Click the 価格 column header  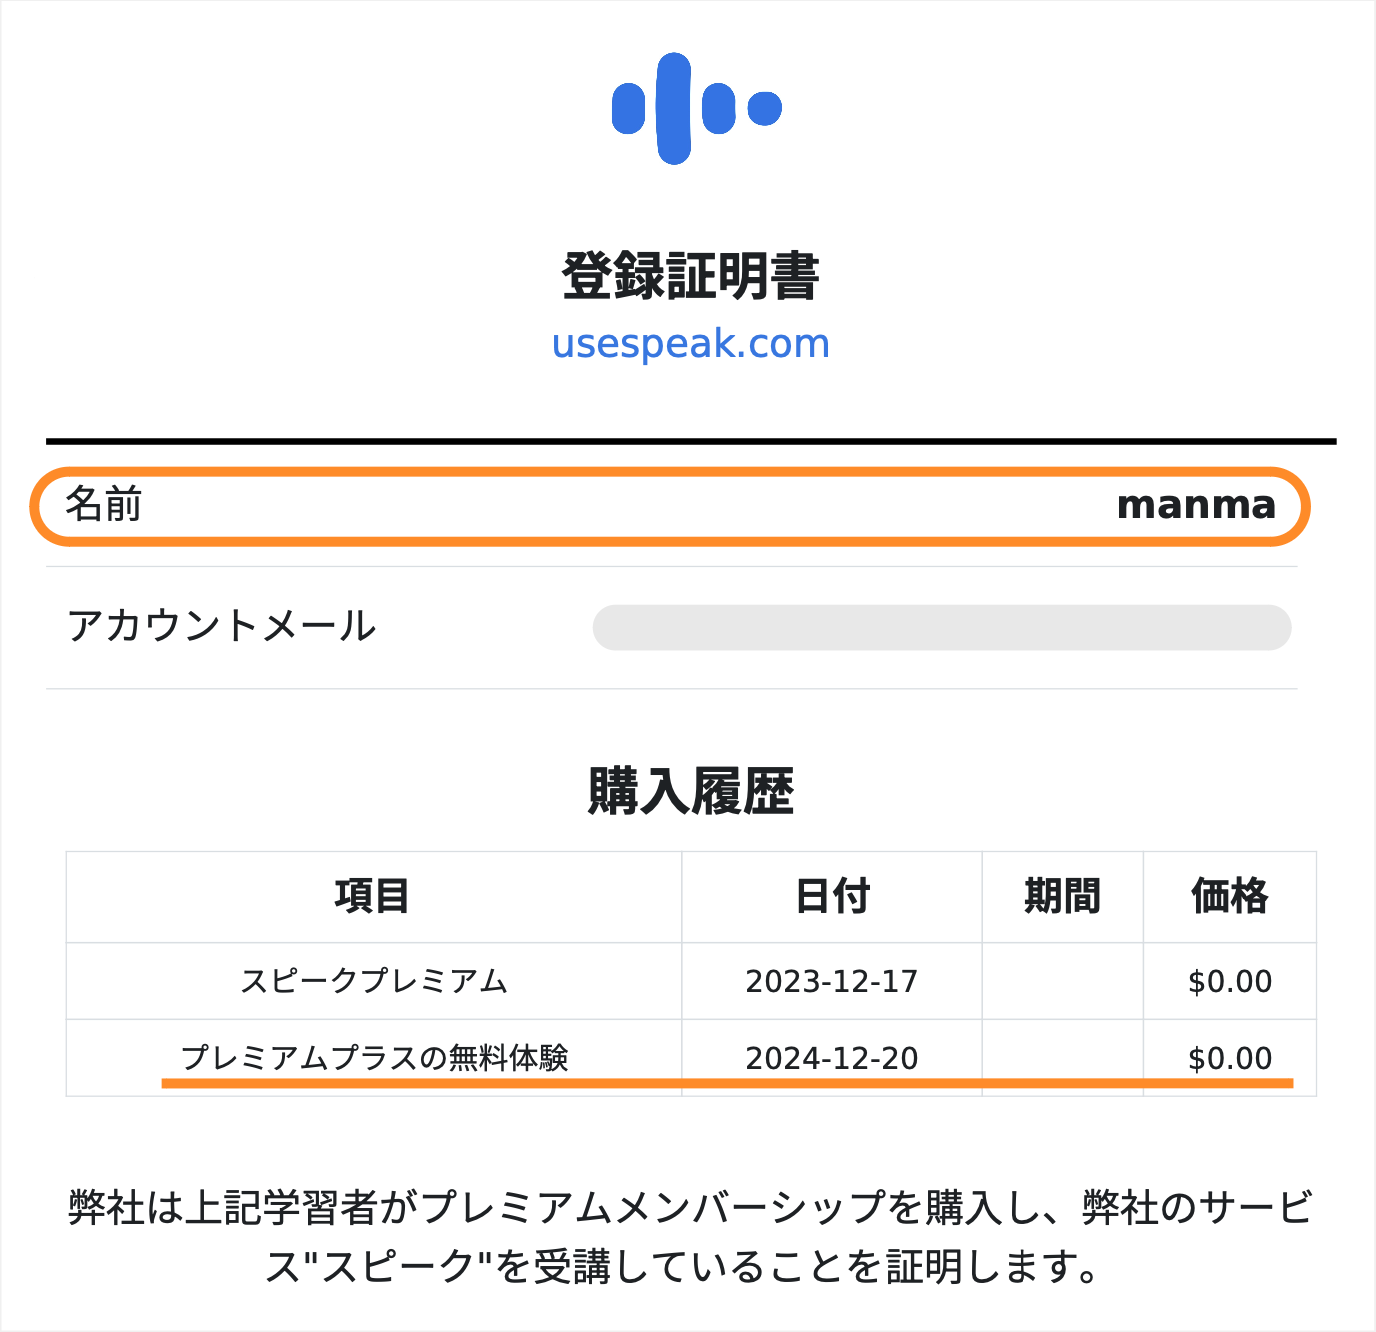[x=1229, y=896]
